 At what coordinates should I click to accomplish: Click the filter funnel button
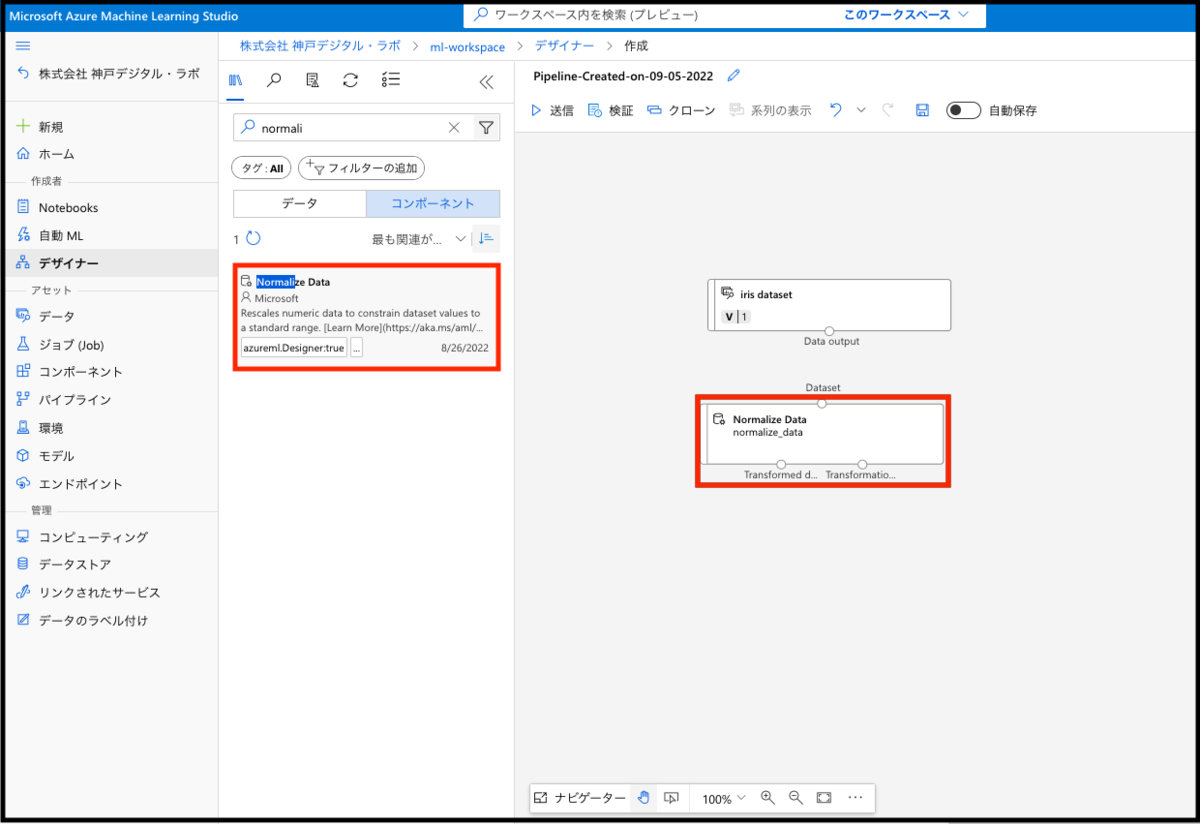pos(486,128)
